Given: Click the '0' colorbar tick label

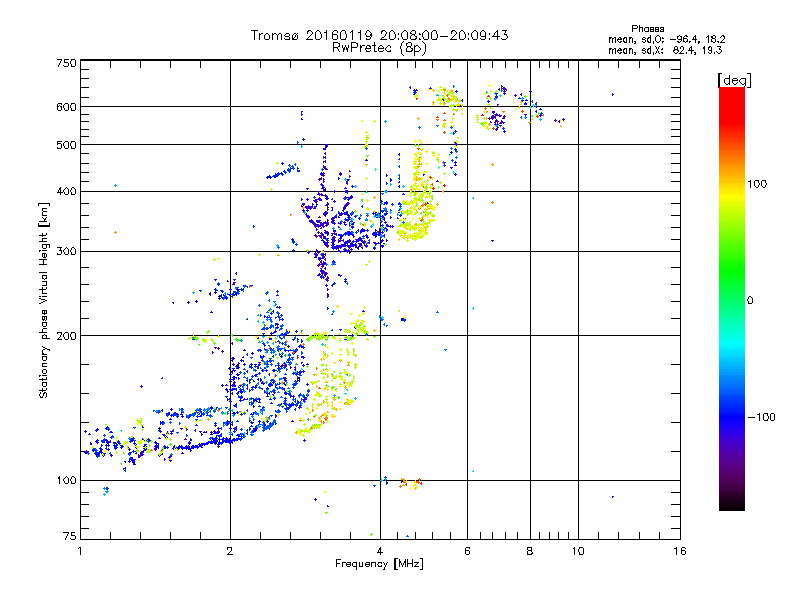Looking at the screenshot, I should coord(750,301).
